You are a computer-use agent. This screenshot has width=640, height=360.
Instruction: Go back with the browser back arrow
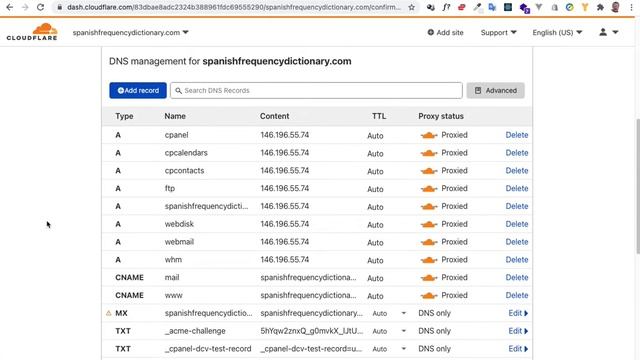(9, 7)
